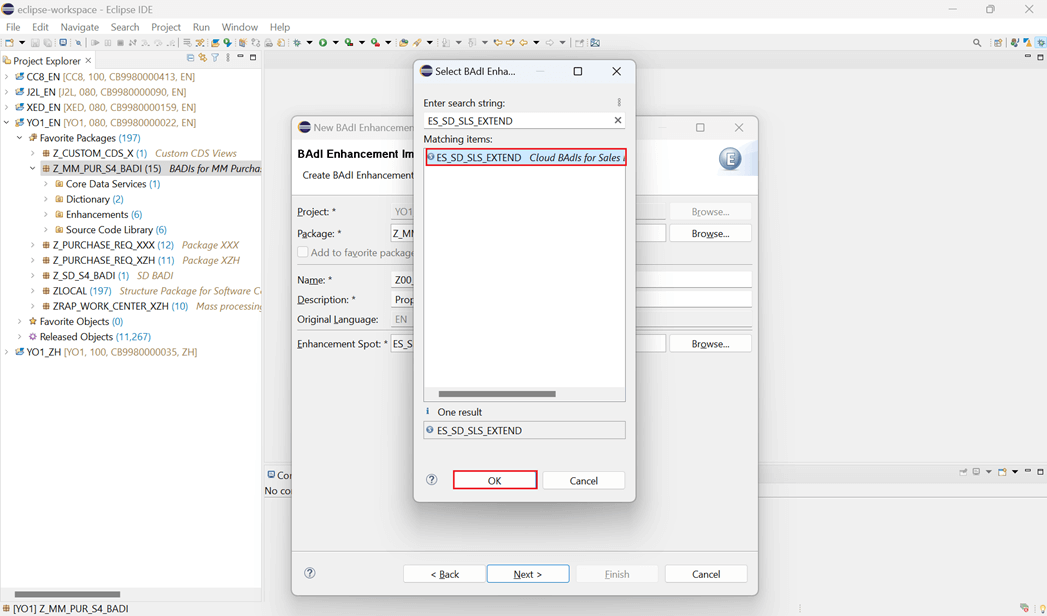Open the Filters icon in Project Explorer toolbar
The height and width of the screenshot is (616, 1047).
(214, 60)
